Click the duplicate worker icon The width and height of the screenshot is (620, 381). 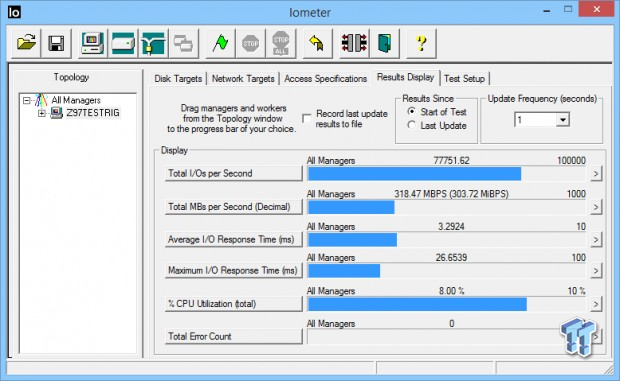coord(183,43)
